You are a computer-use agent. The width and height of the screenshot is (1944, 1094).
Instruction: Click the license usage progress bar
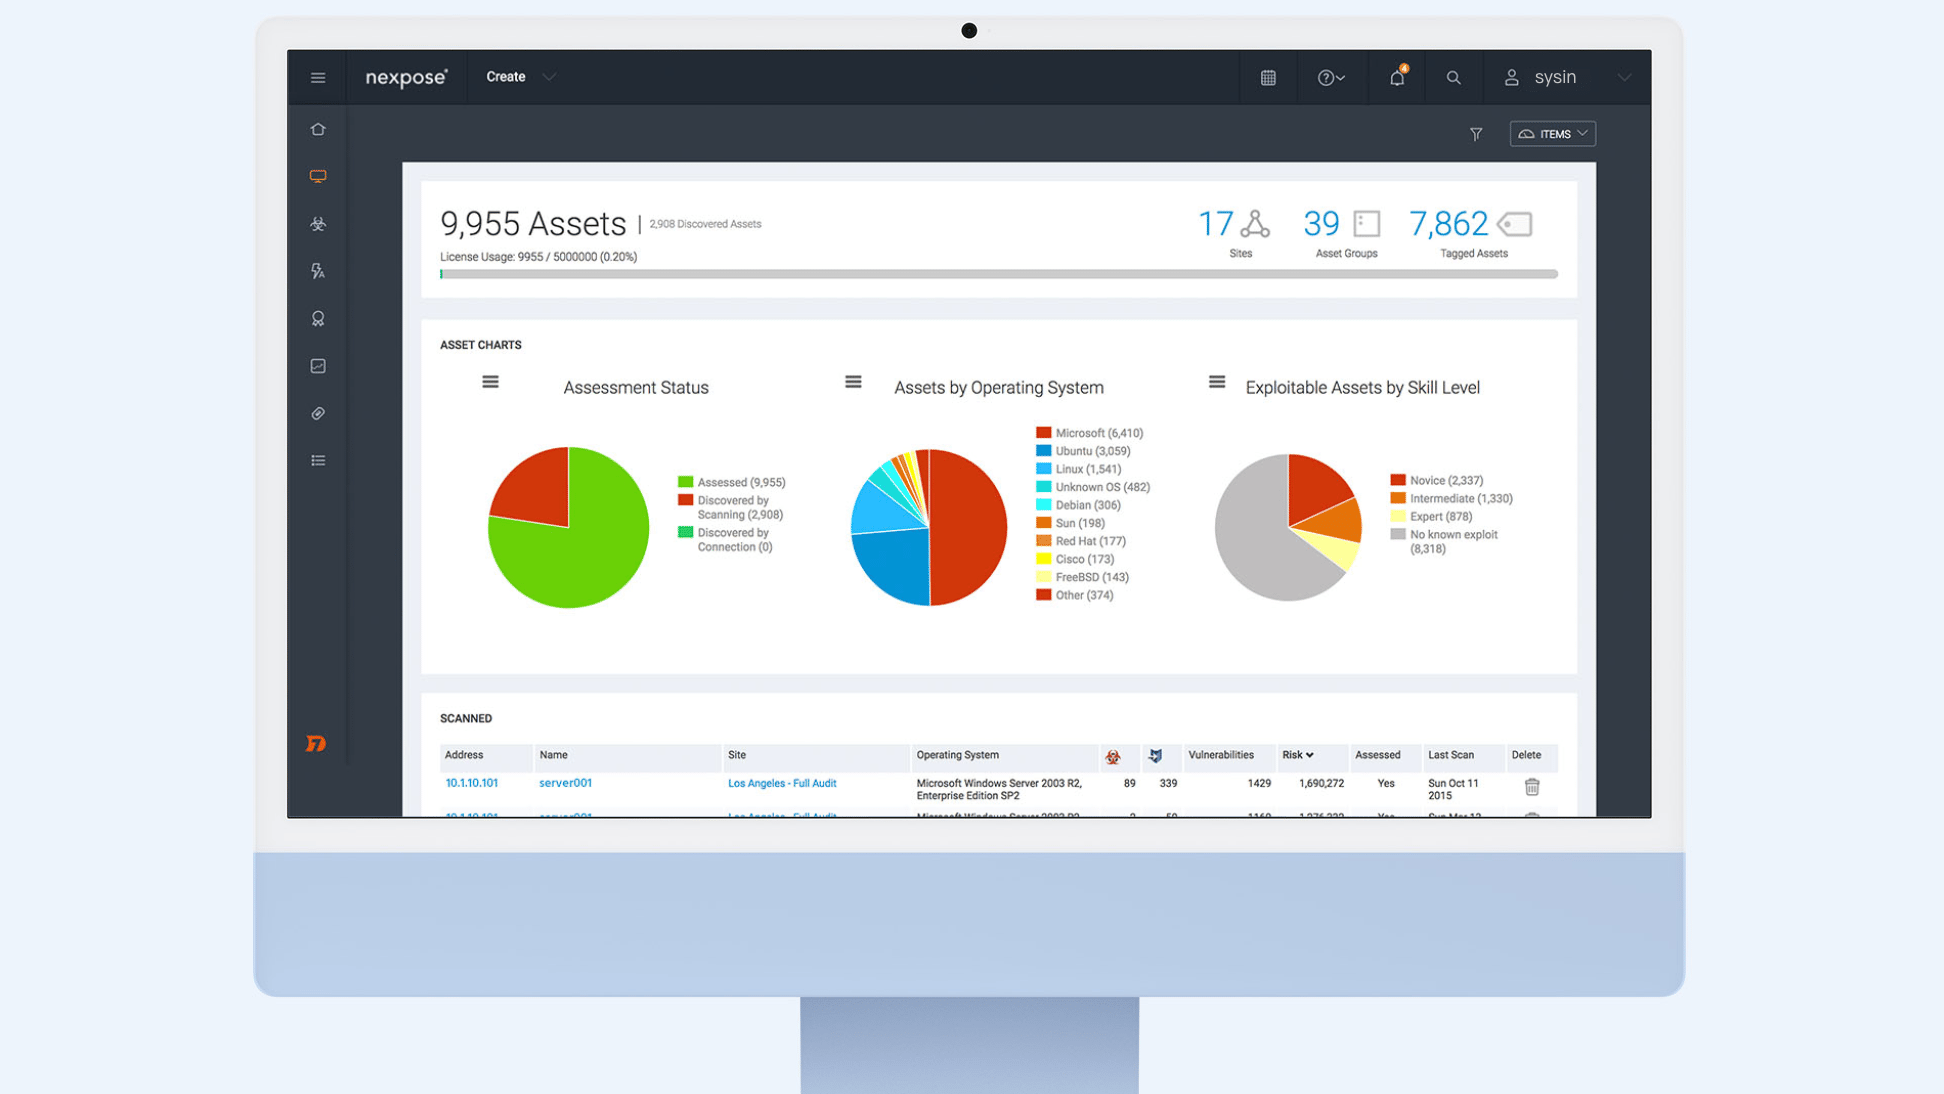(x=998, y=274)
